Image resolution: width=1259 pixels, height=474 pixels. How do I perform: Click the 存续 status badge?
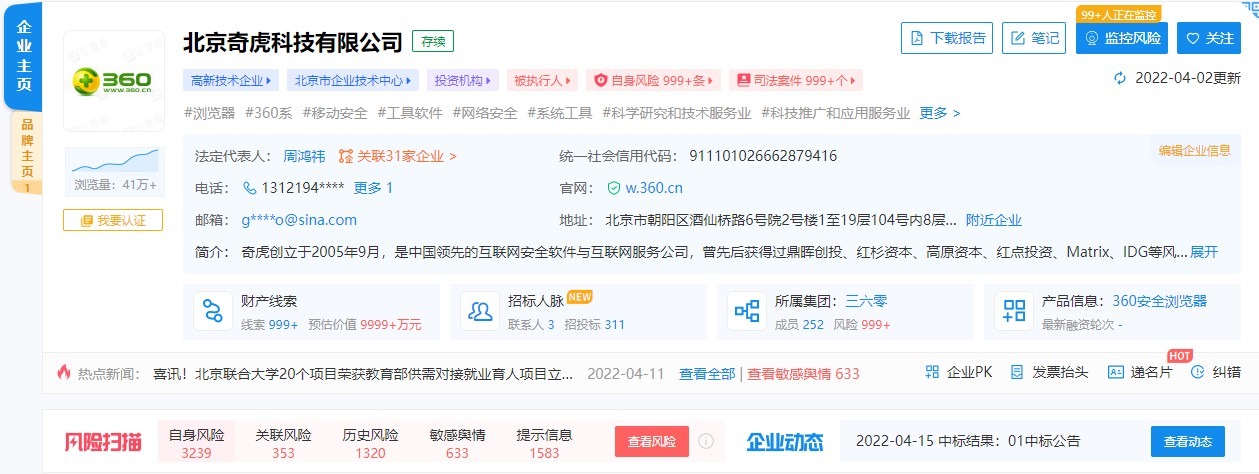click(x=433, y=42)
